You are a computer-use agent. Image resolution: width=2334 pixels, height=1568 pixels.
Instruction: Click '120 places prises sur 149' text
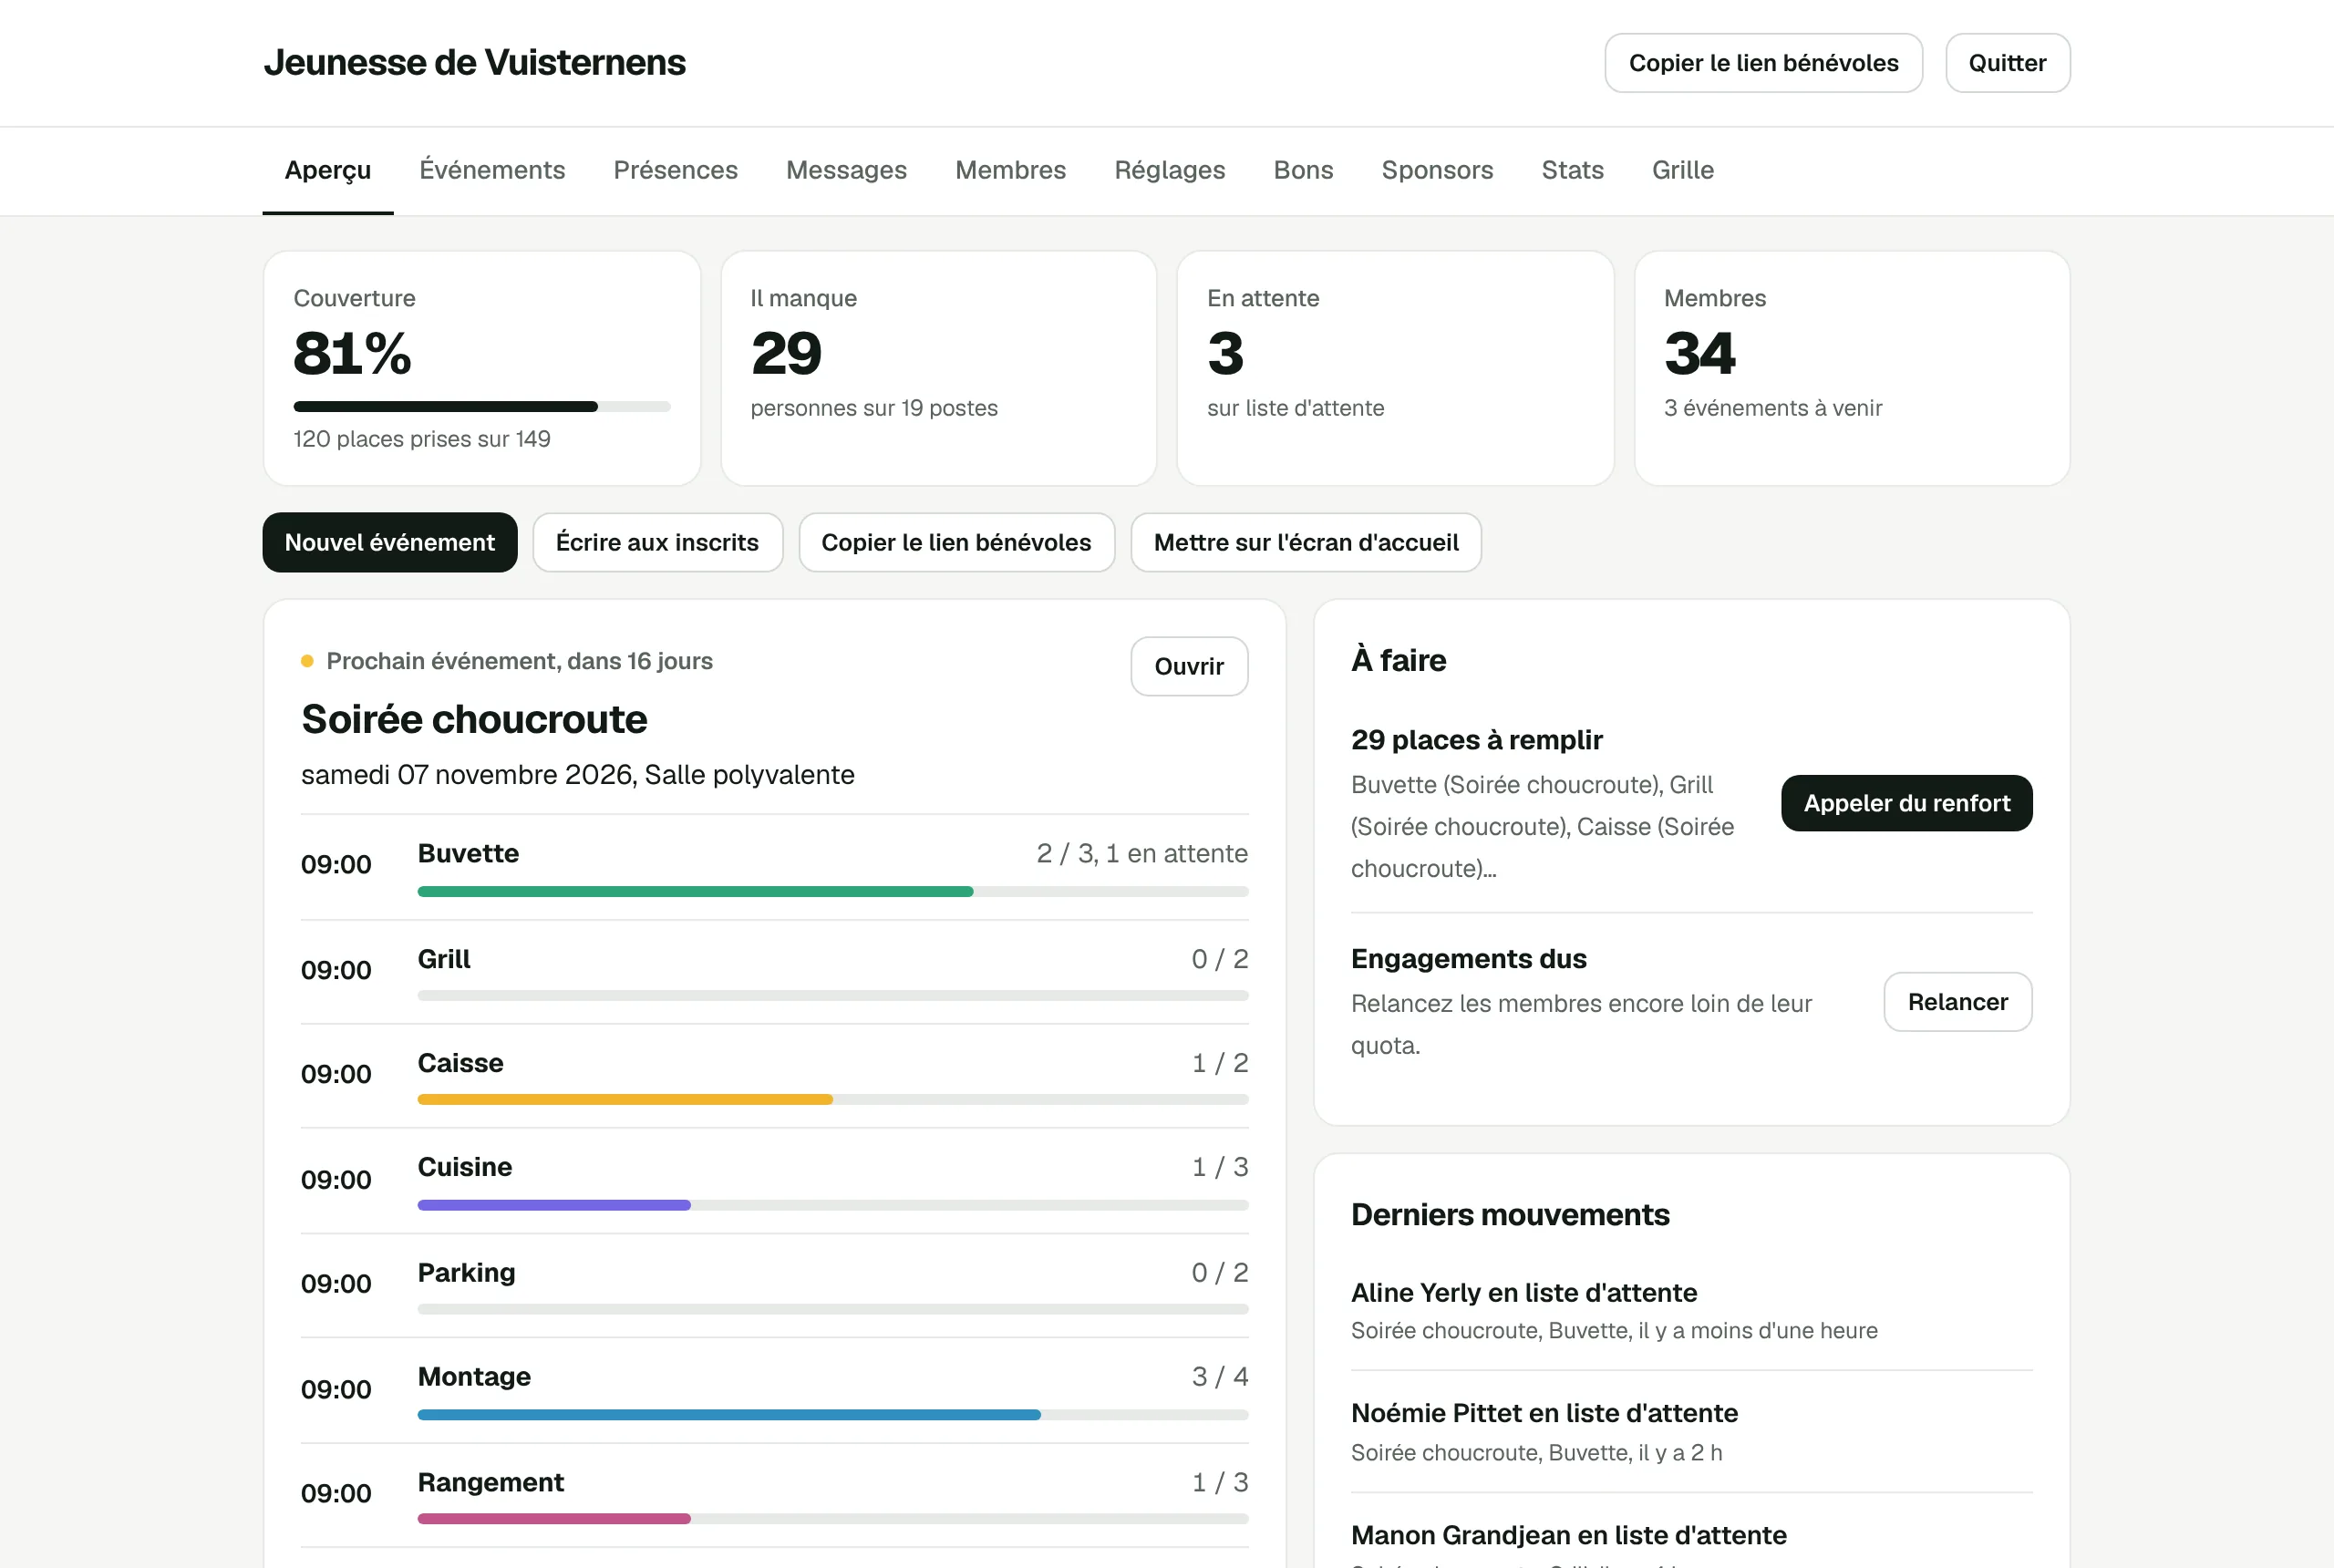click(422, 439)
